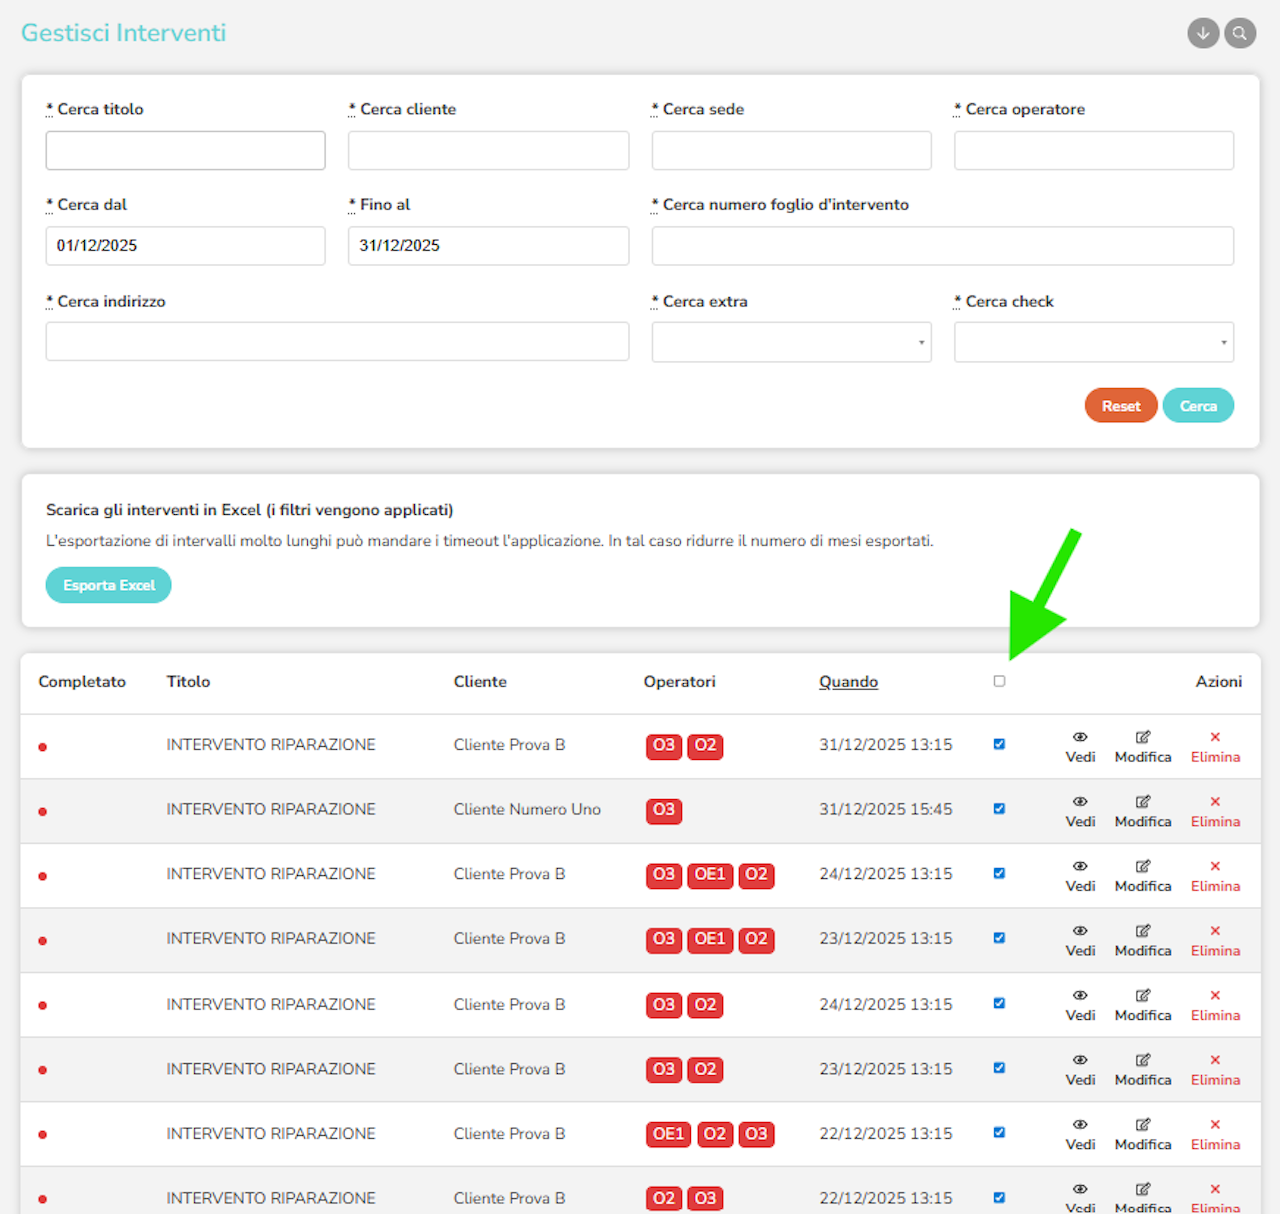Delete the Cliente Numero Uno intervention

(x=1215, y=811)
